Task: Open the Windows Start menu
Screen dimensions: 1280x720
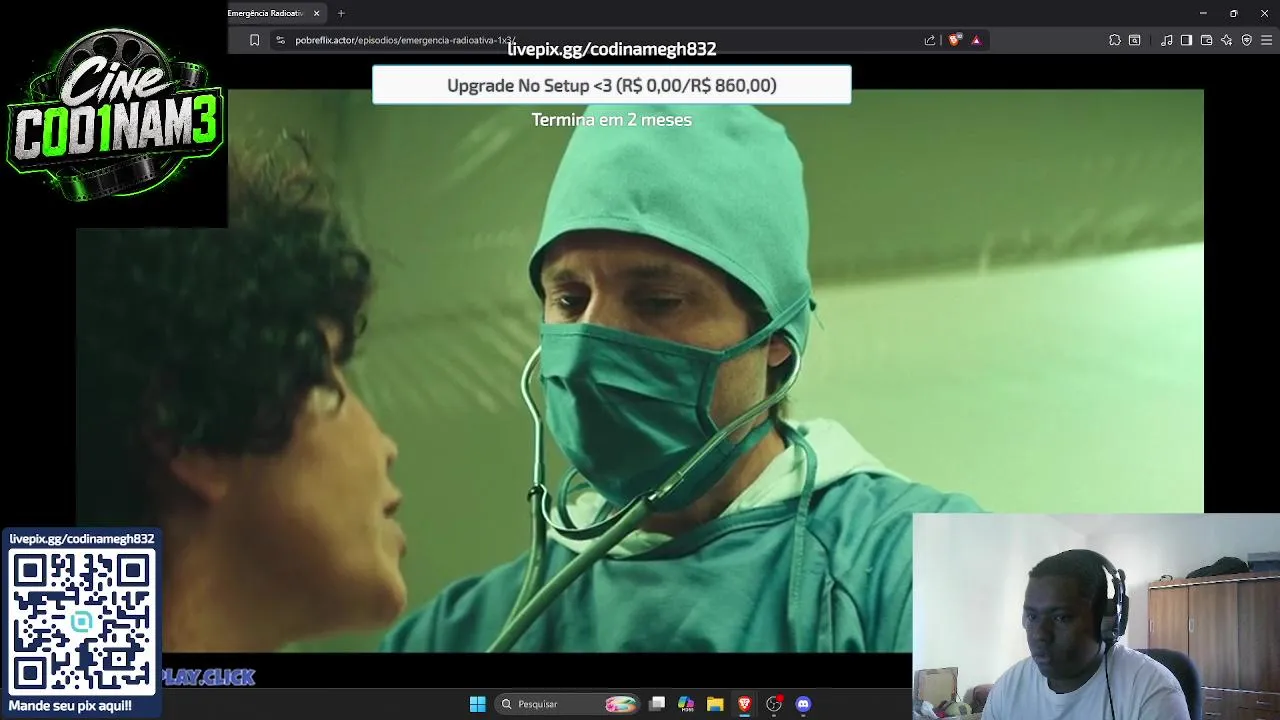Action: pos(477,704)
